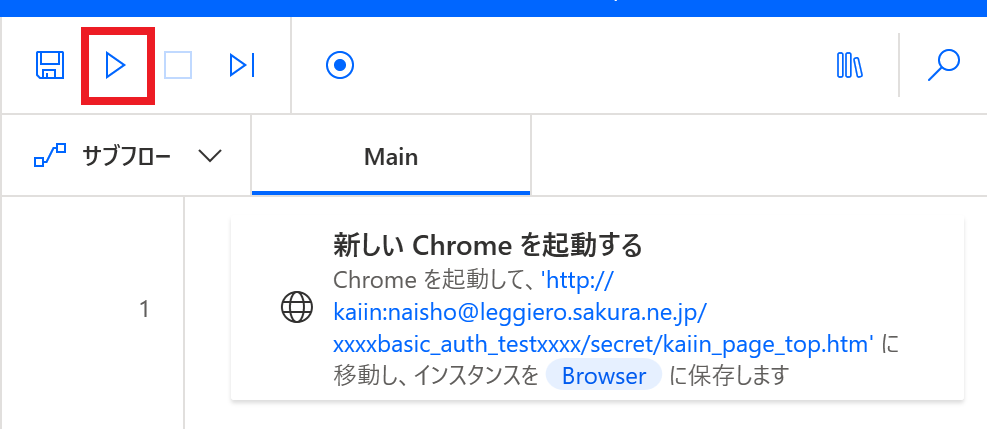The height and width of the screenshot is (429, 987).
Task: Save the flow with the floppy disk icon
Action: [50, 66]
